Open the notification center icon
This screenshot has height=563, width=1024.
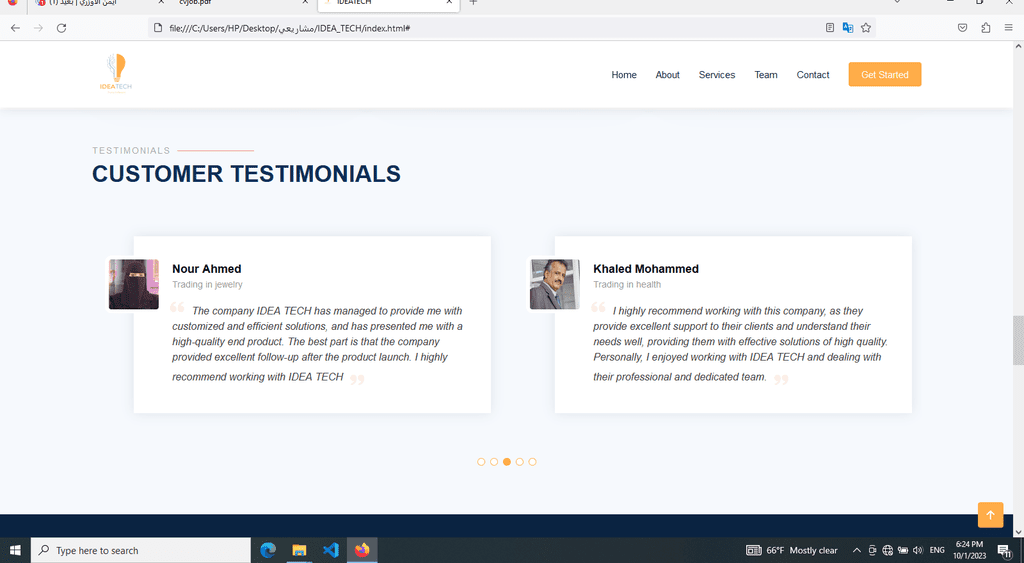[1005, 552]
